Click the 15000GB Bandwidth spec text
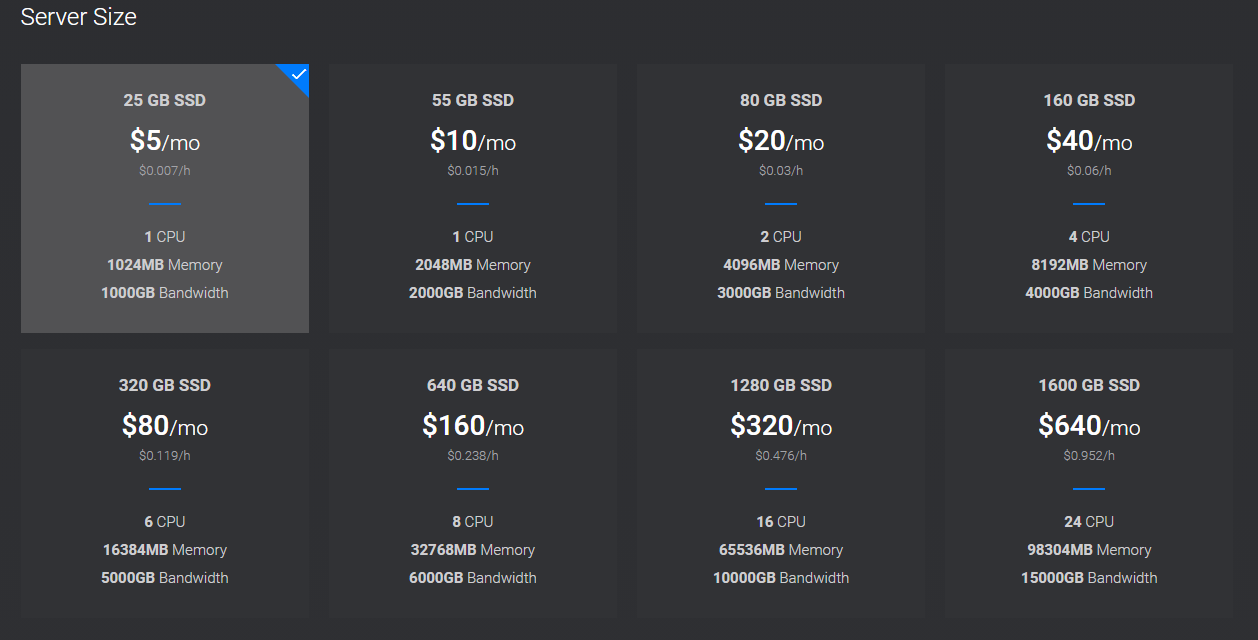 coord(1088,577)
